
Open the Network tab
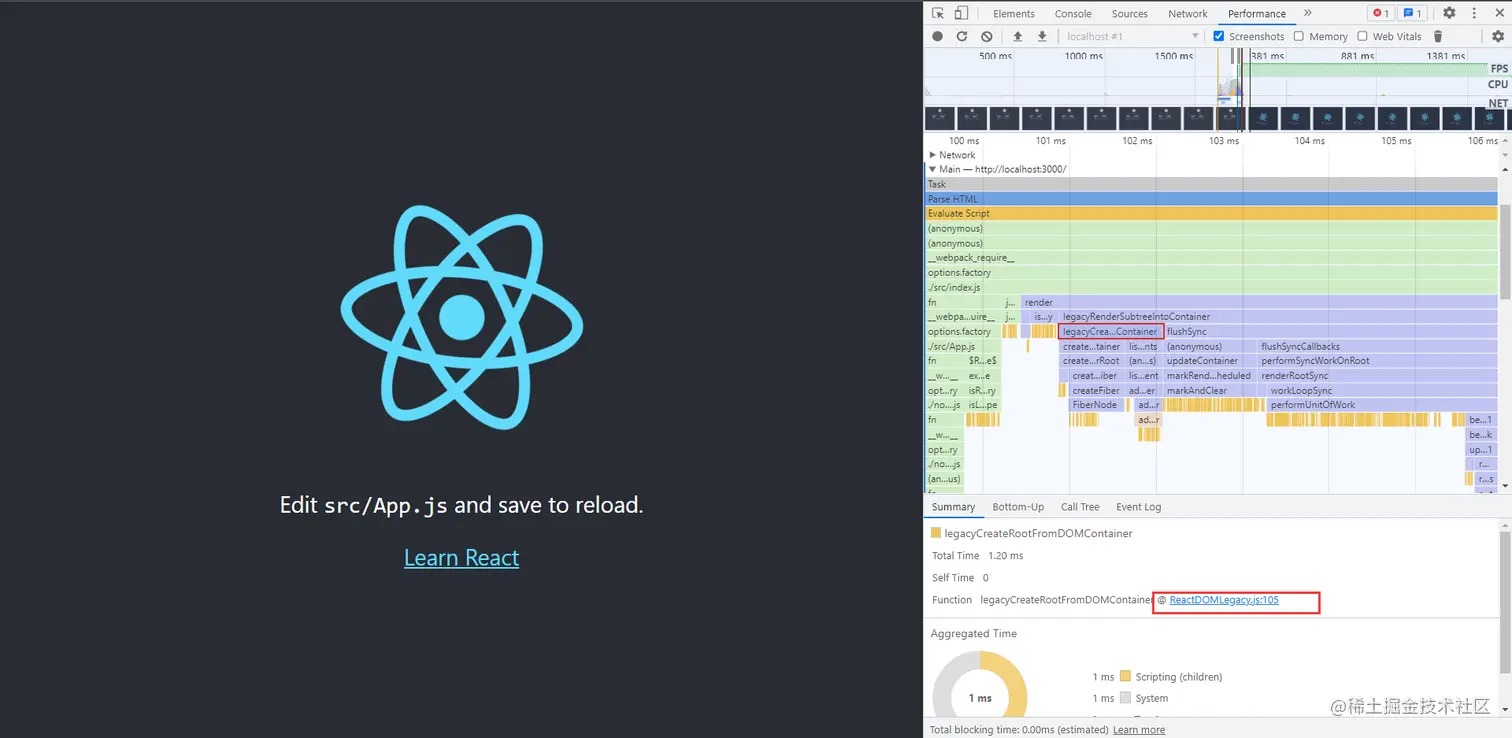tap(1188, 13)
